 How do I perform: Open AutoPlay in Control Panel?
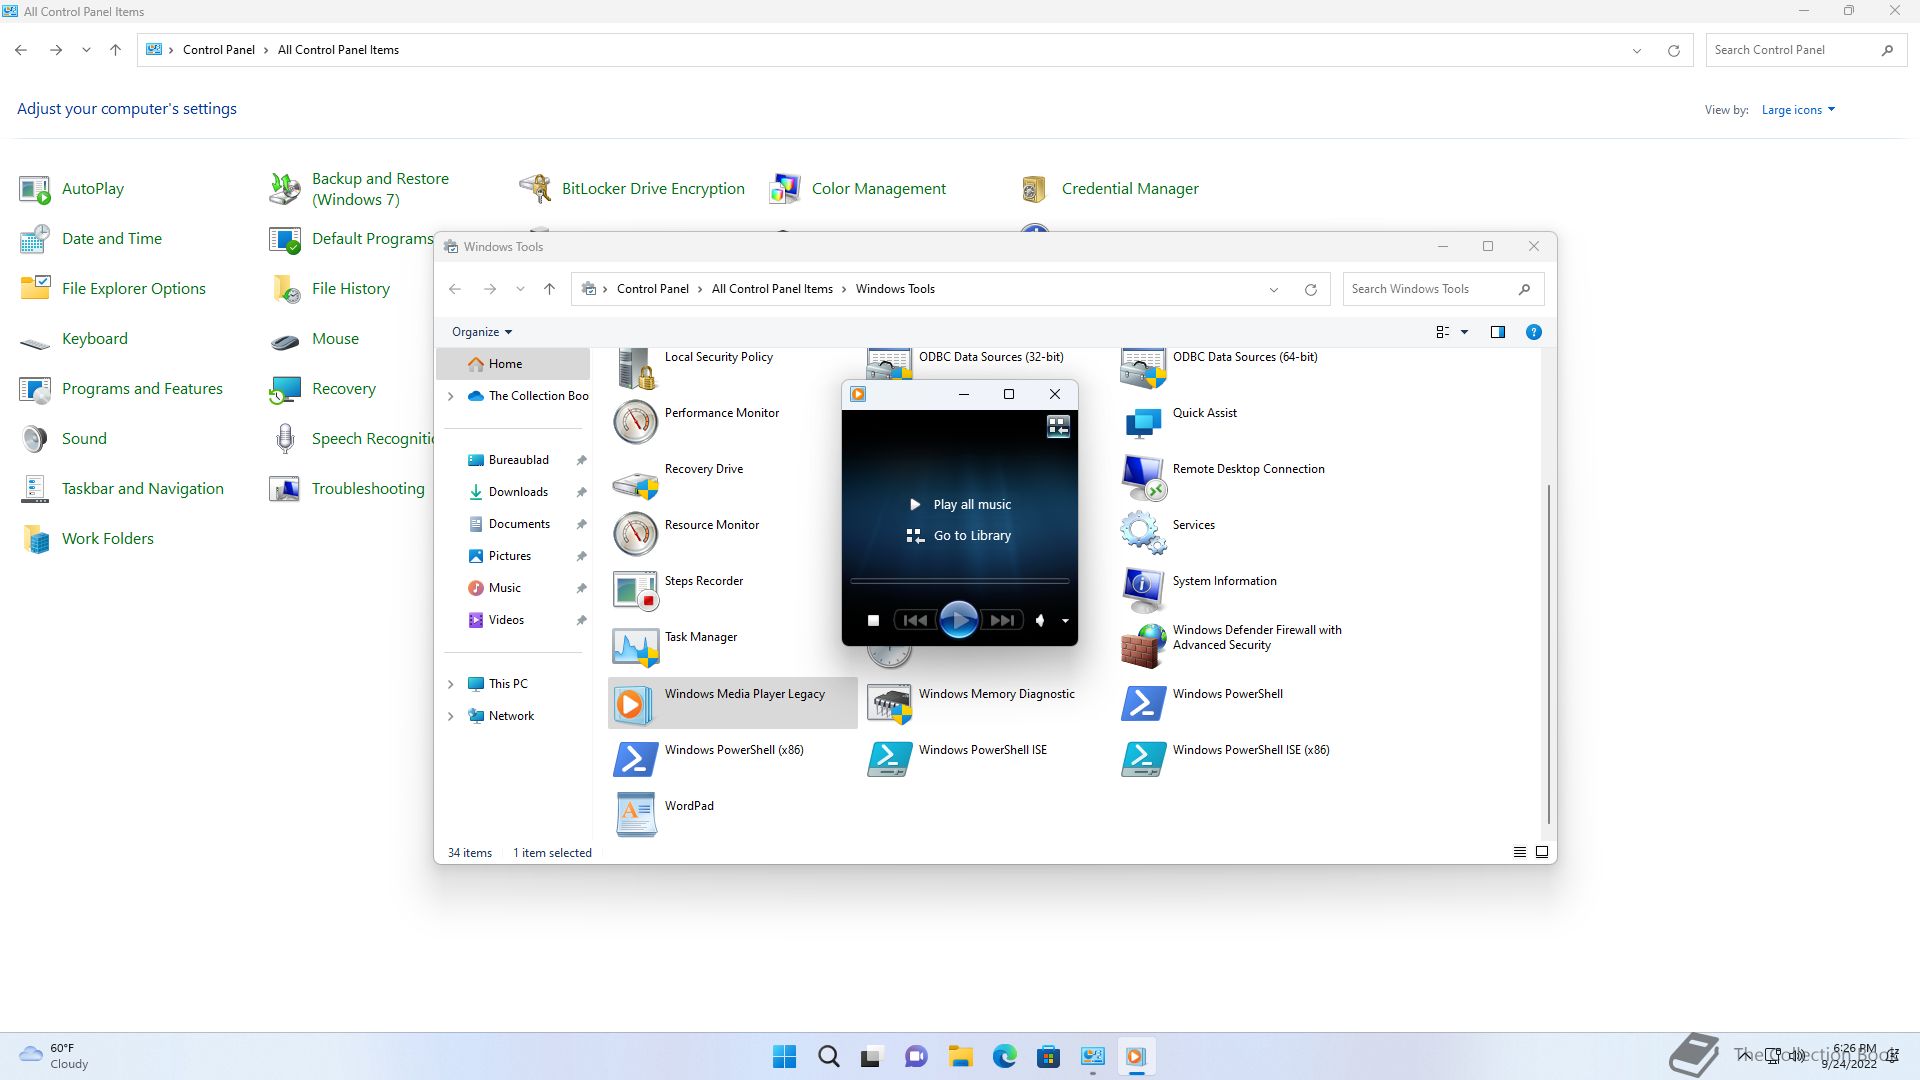(x=72, y=189)
